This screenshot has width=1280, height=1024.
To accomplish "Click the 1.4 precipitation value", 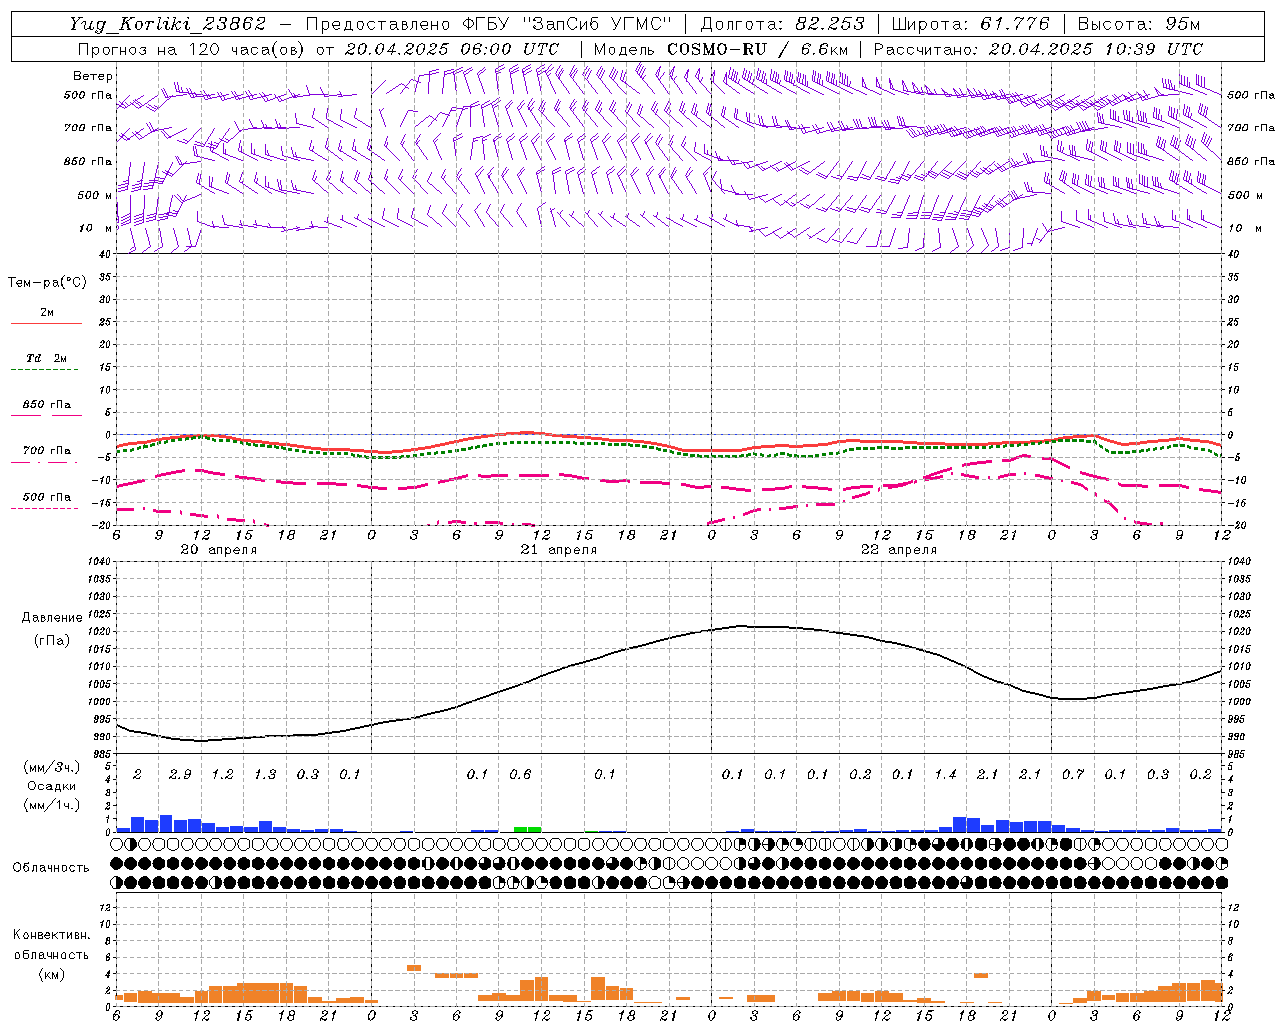I will (x=945, y=775).
